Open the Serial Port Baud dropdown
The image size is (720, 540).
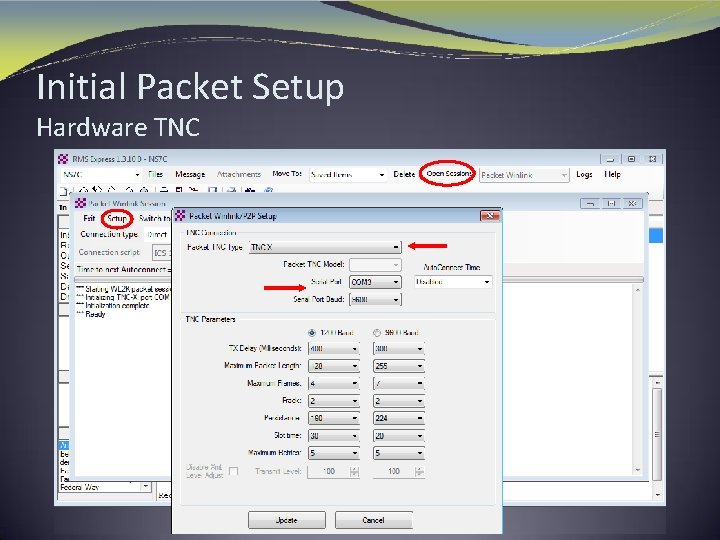(x=396, y=299)
